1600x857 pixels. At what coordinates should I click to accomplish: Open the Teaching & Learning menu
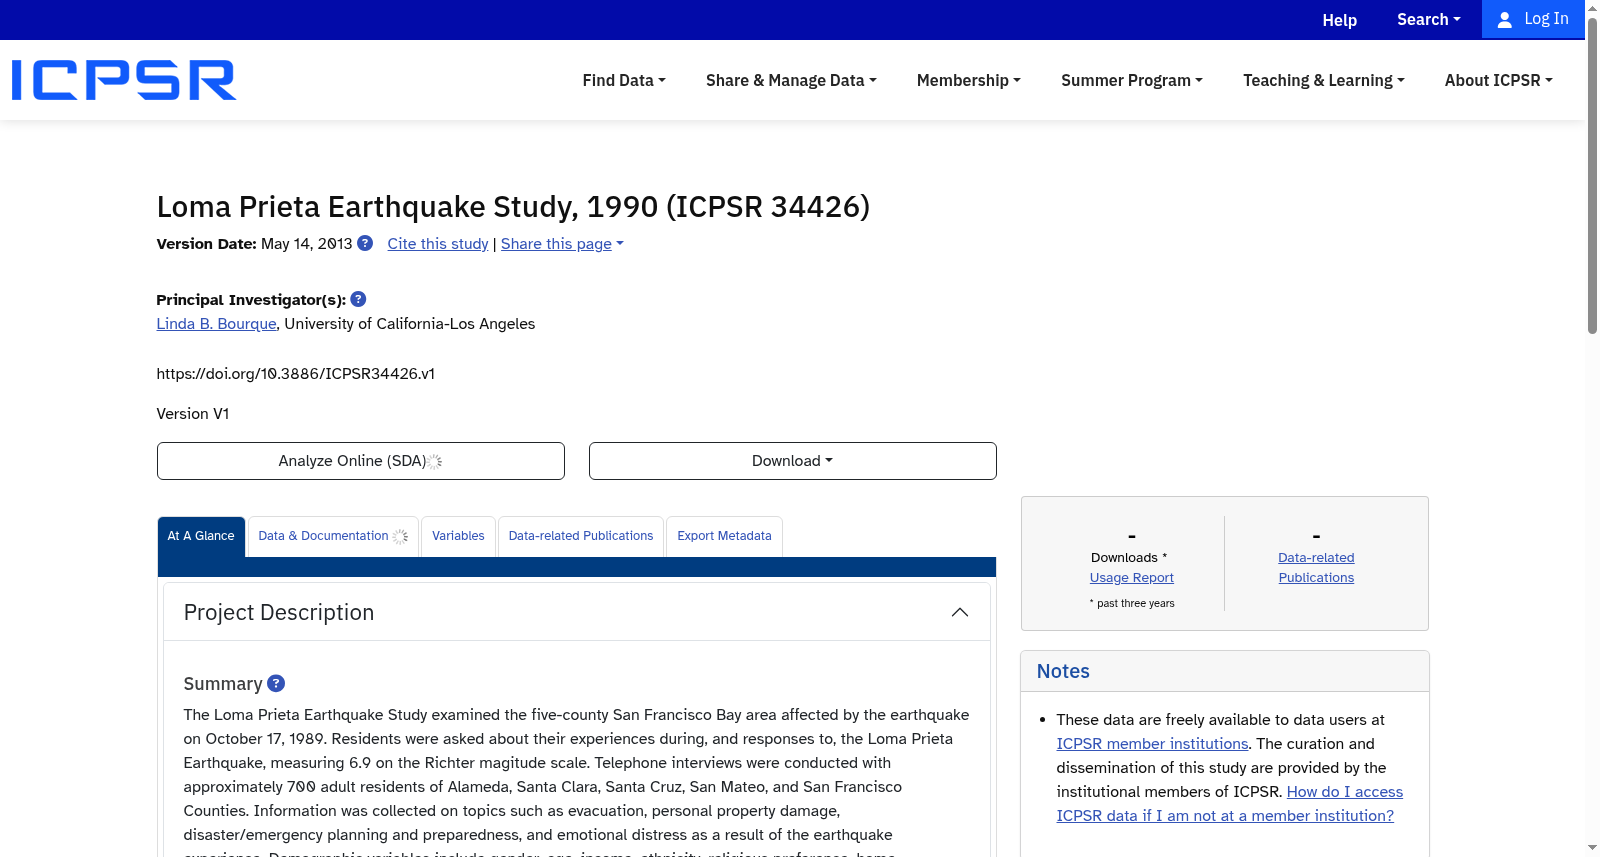coord(1324,80)
